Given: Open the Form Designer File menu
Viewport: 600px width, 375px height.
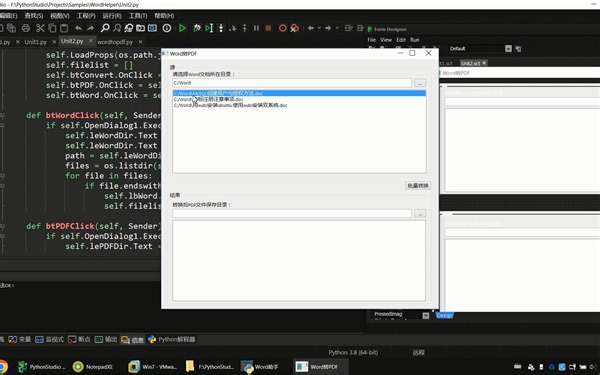Looking at the screenshot, I should 372,40.
